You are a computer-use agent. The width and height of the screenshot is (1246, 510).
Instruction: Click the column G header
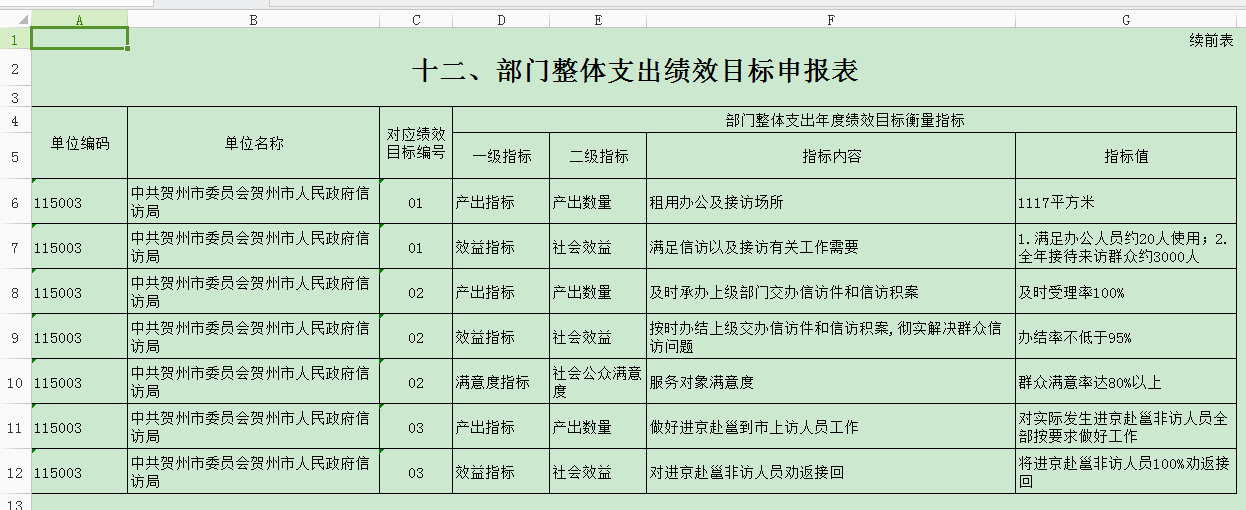tap(1126, 19)
